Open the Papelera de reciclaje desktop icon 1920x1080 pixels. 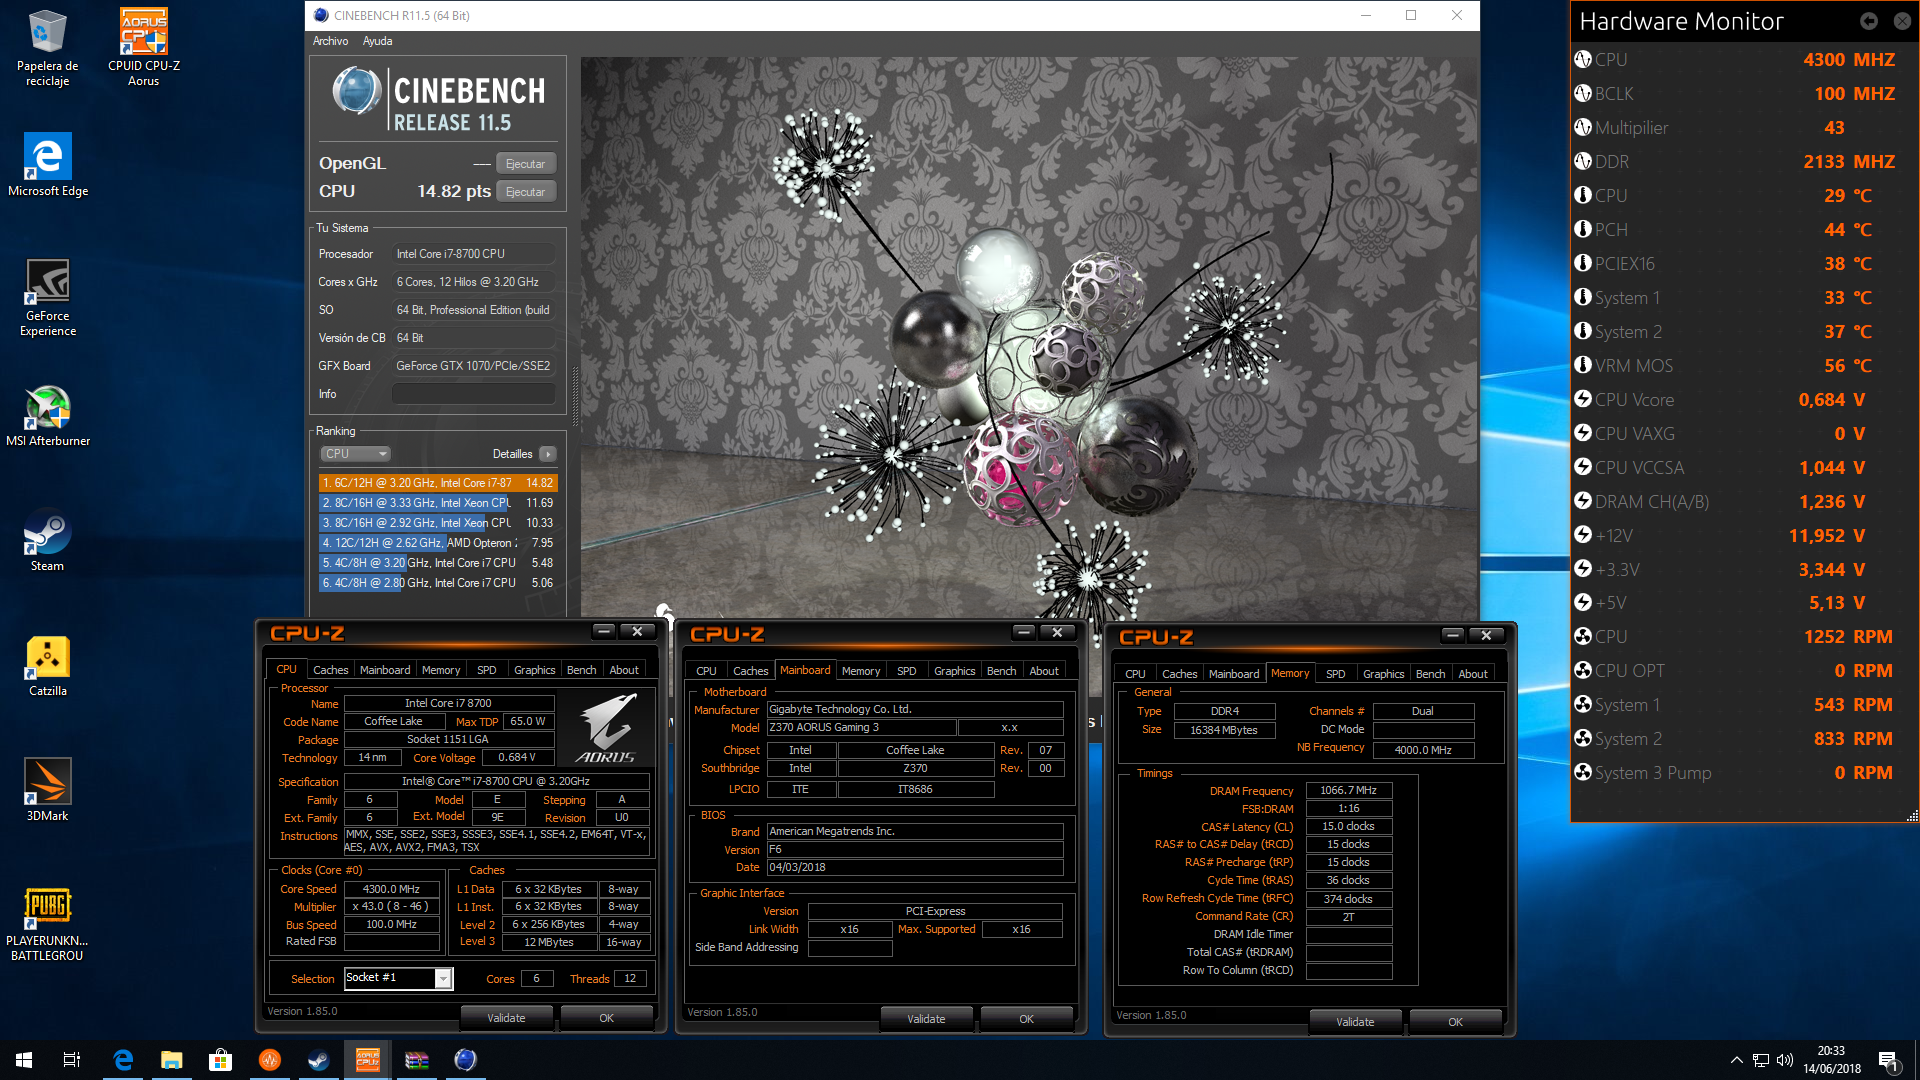pos(47,48)
